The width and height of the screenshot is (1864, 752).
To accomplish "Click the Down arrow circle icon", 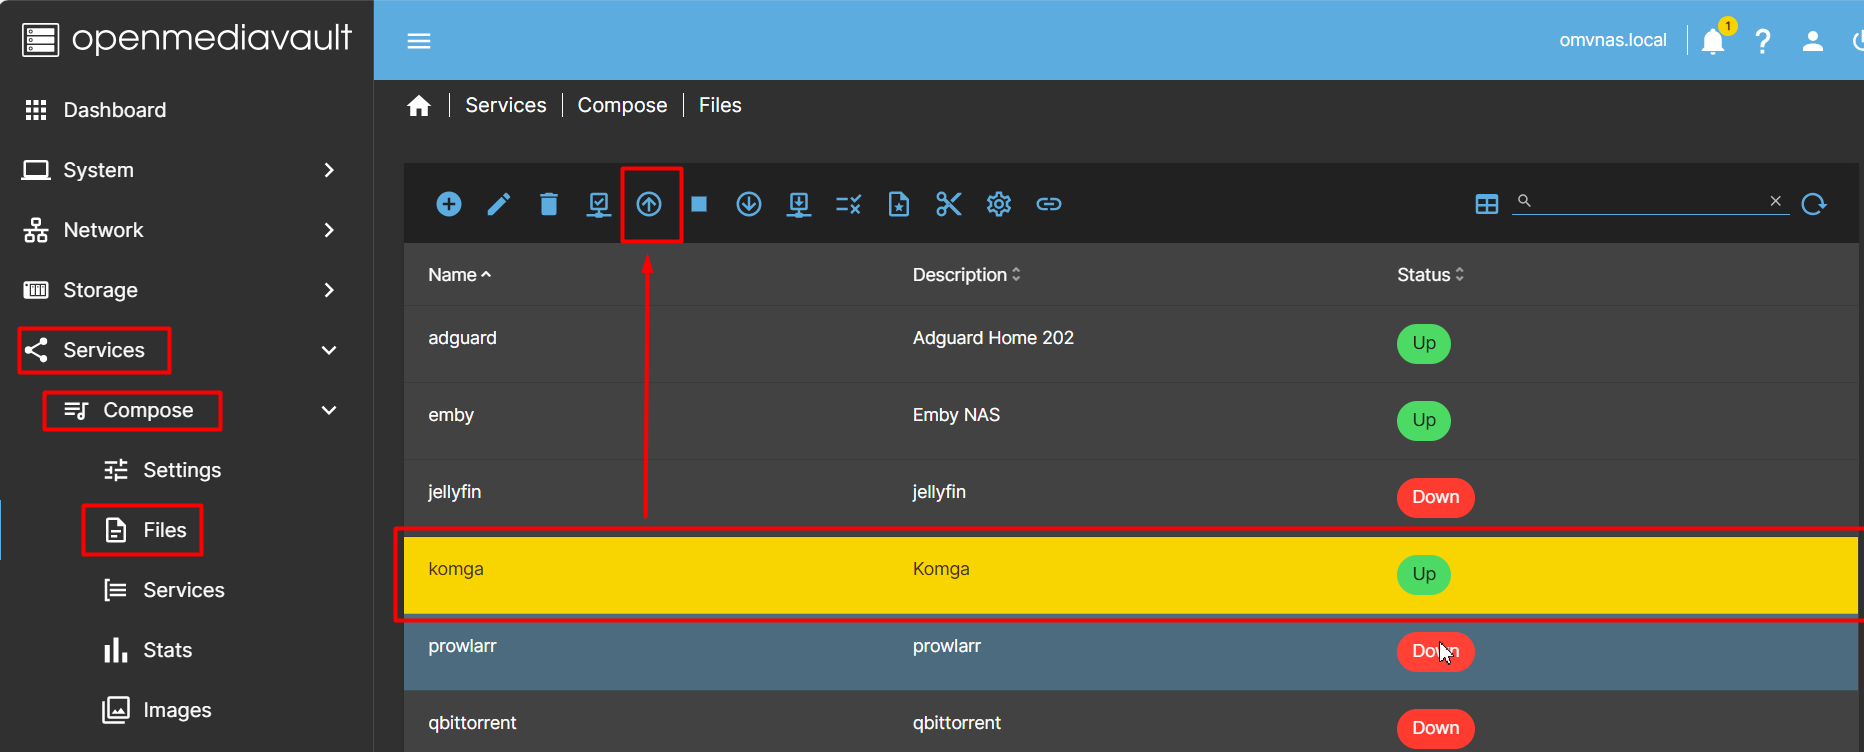I will click(x=749, y=204).
